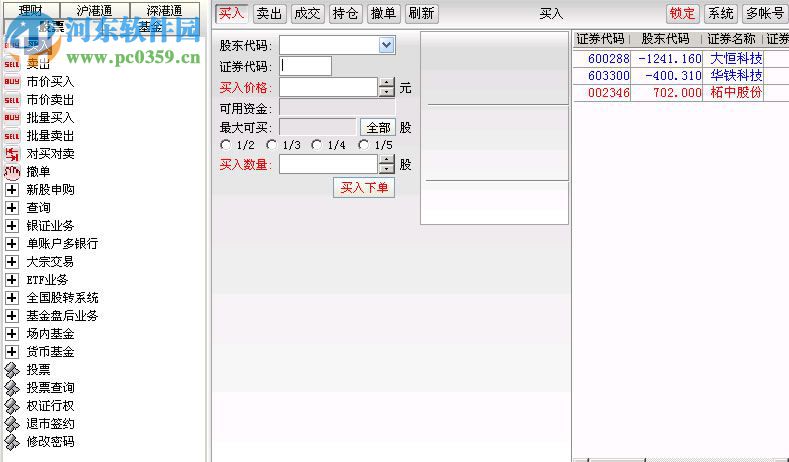Click the 证券代码 input field
789x462 pixels.
tap(305, 66)
